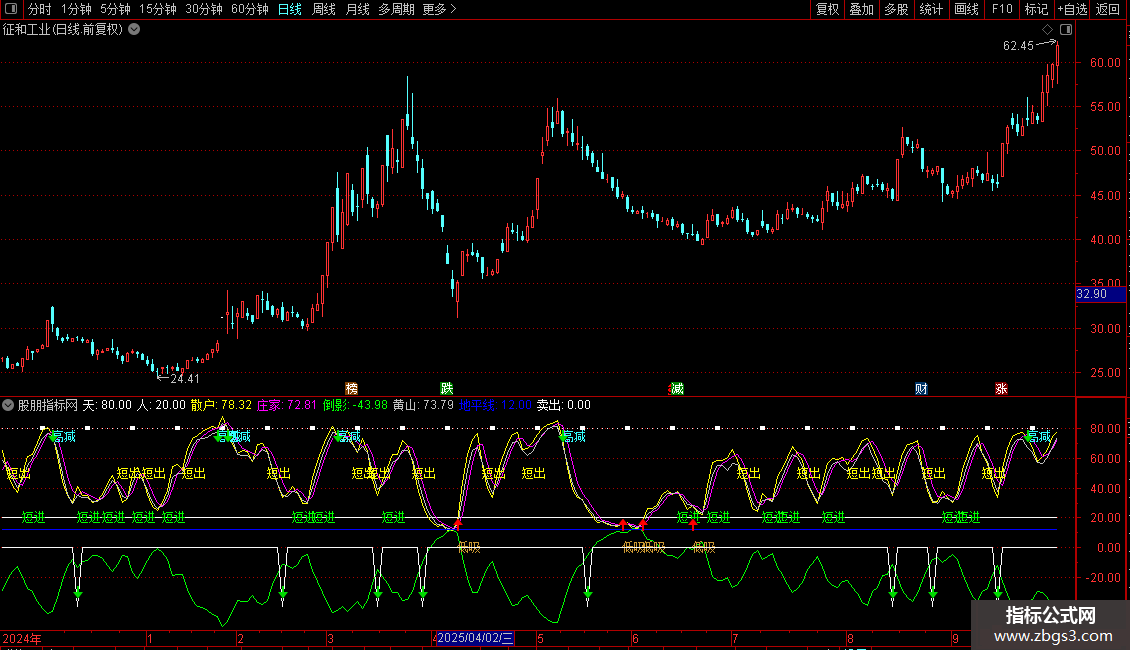
Task: Click the 榜 event marker icon
Action: tap(351, 388)
